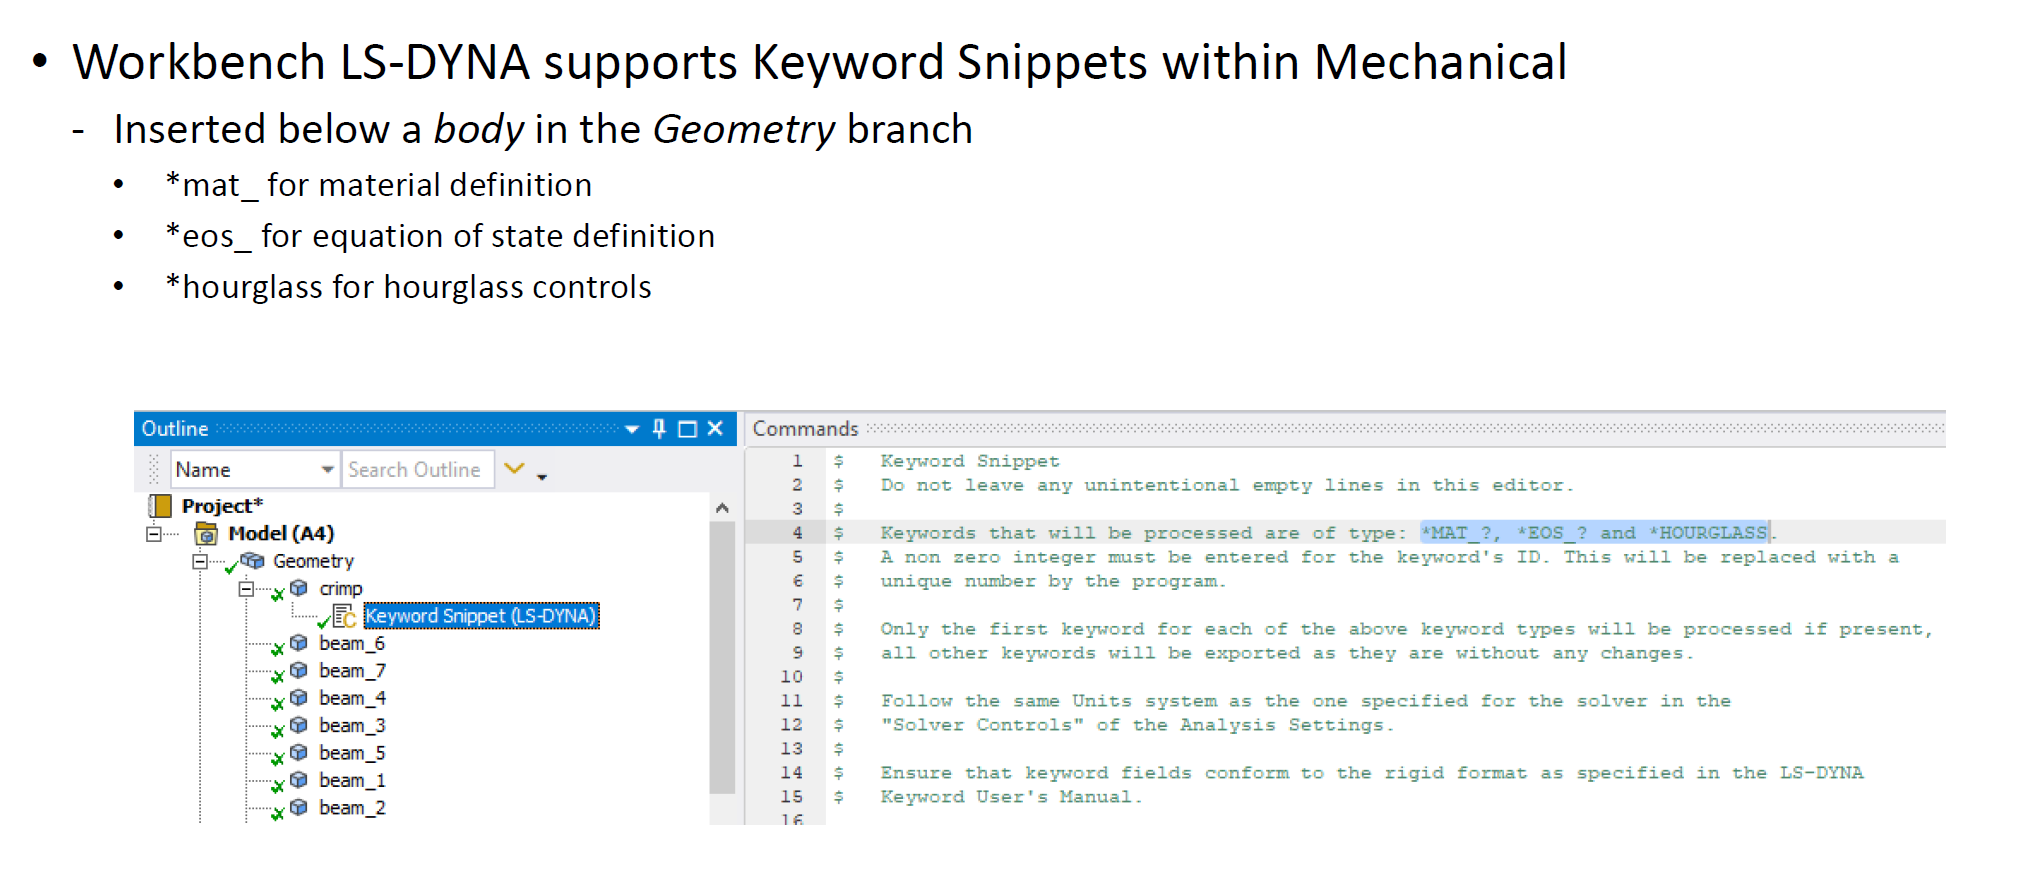The image size is (2020, 869).
Task: Maximize the Outline panel
Action: point(687,429)
